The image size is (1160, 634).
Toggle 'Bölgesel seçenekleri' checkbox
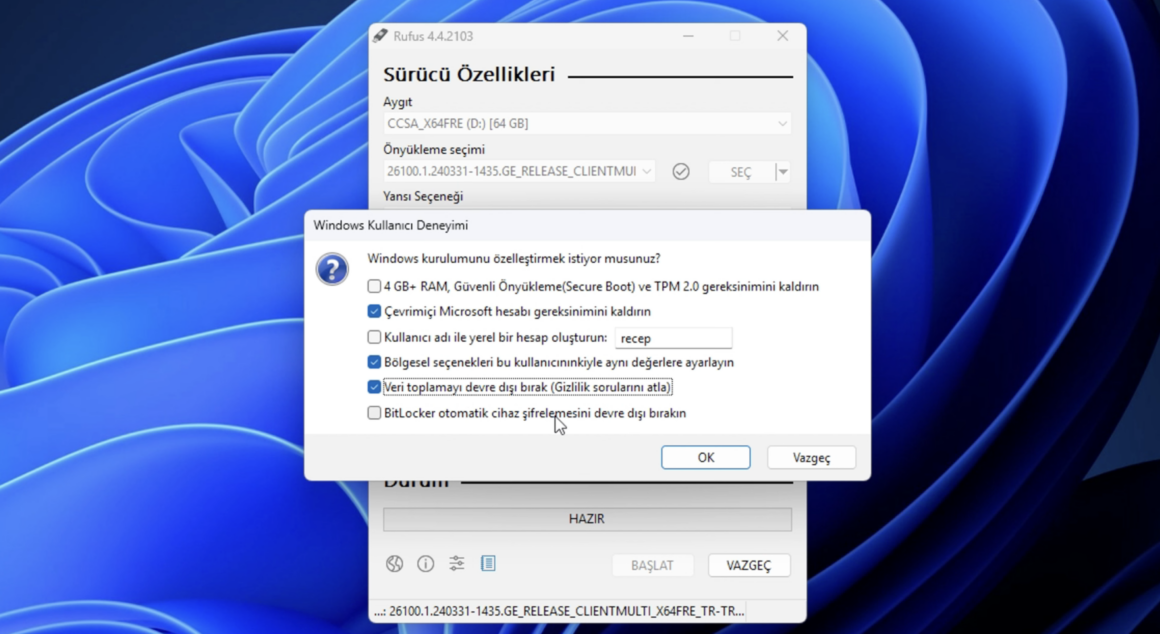(374, 362)
